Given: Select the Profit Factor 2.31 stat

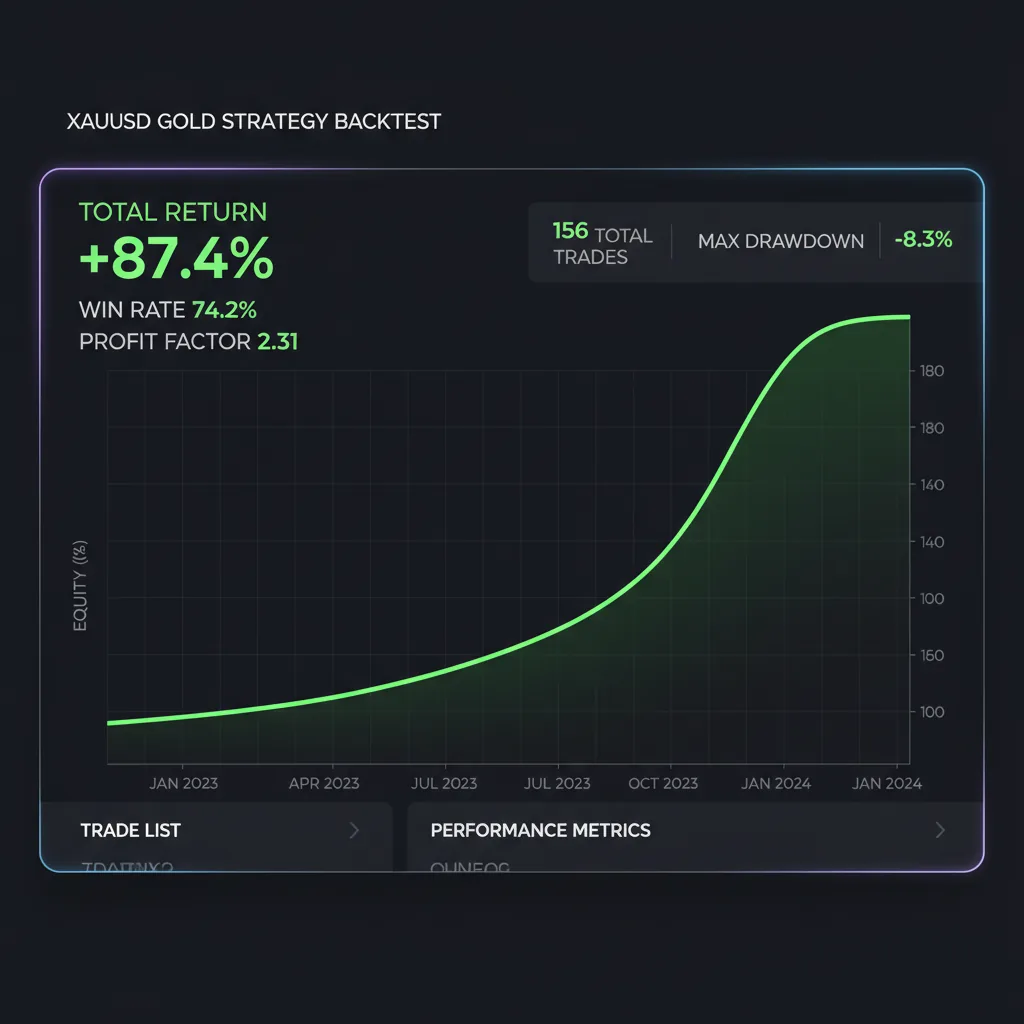Looking at the screenshot, I should pos(188,342).
